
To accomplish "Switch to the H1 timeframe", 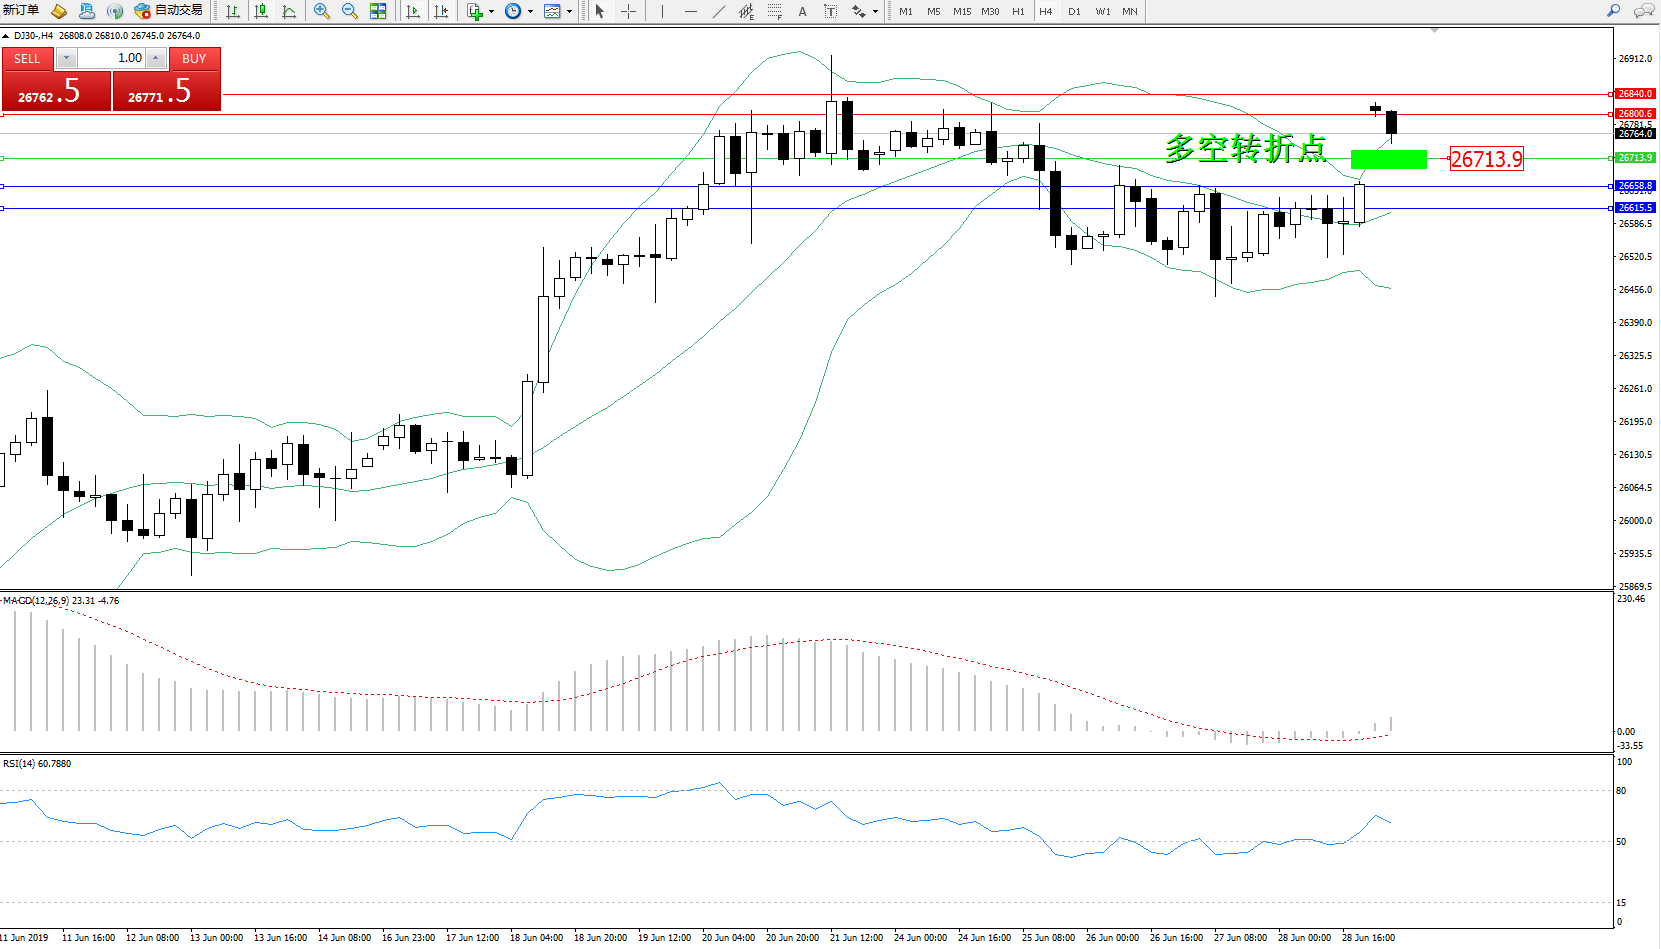I will pyautogui.click(x=1018, y=11).
